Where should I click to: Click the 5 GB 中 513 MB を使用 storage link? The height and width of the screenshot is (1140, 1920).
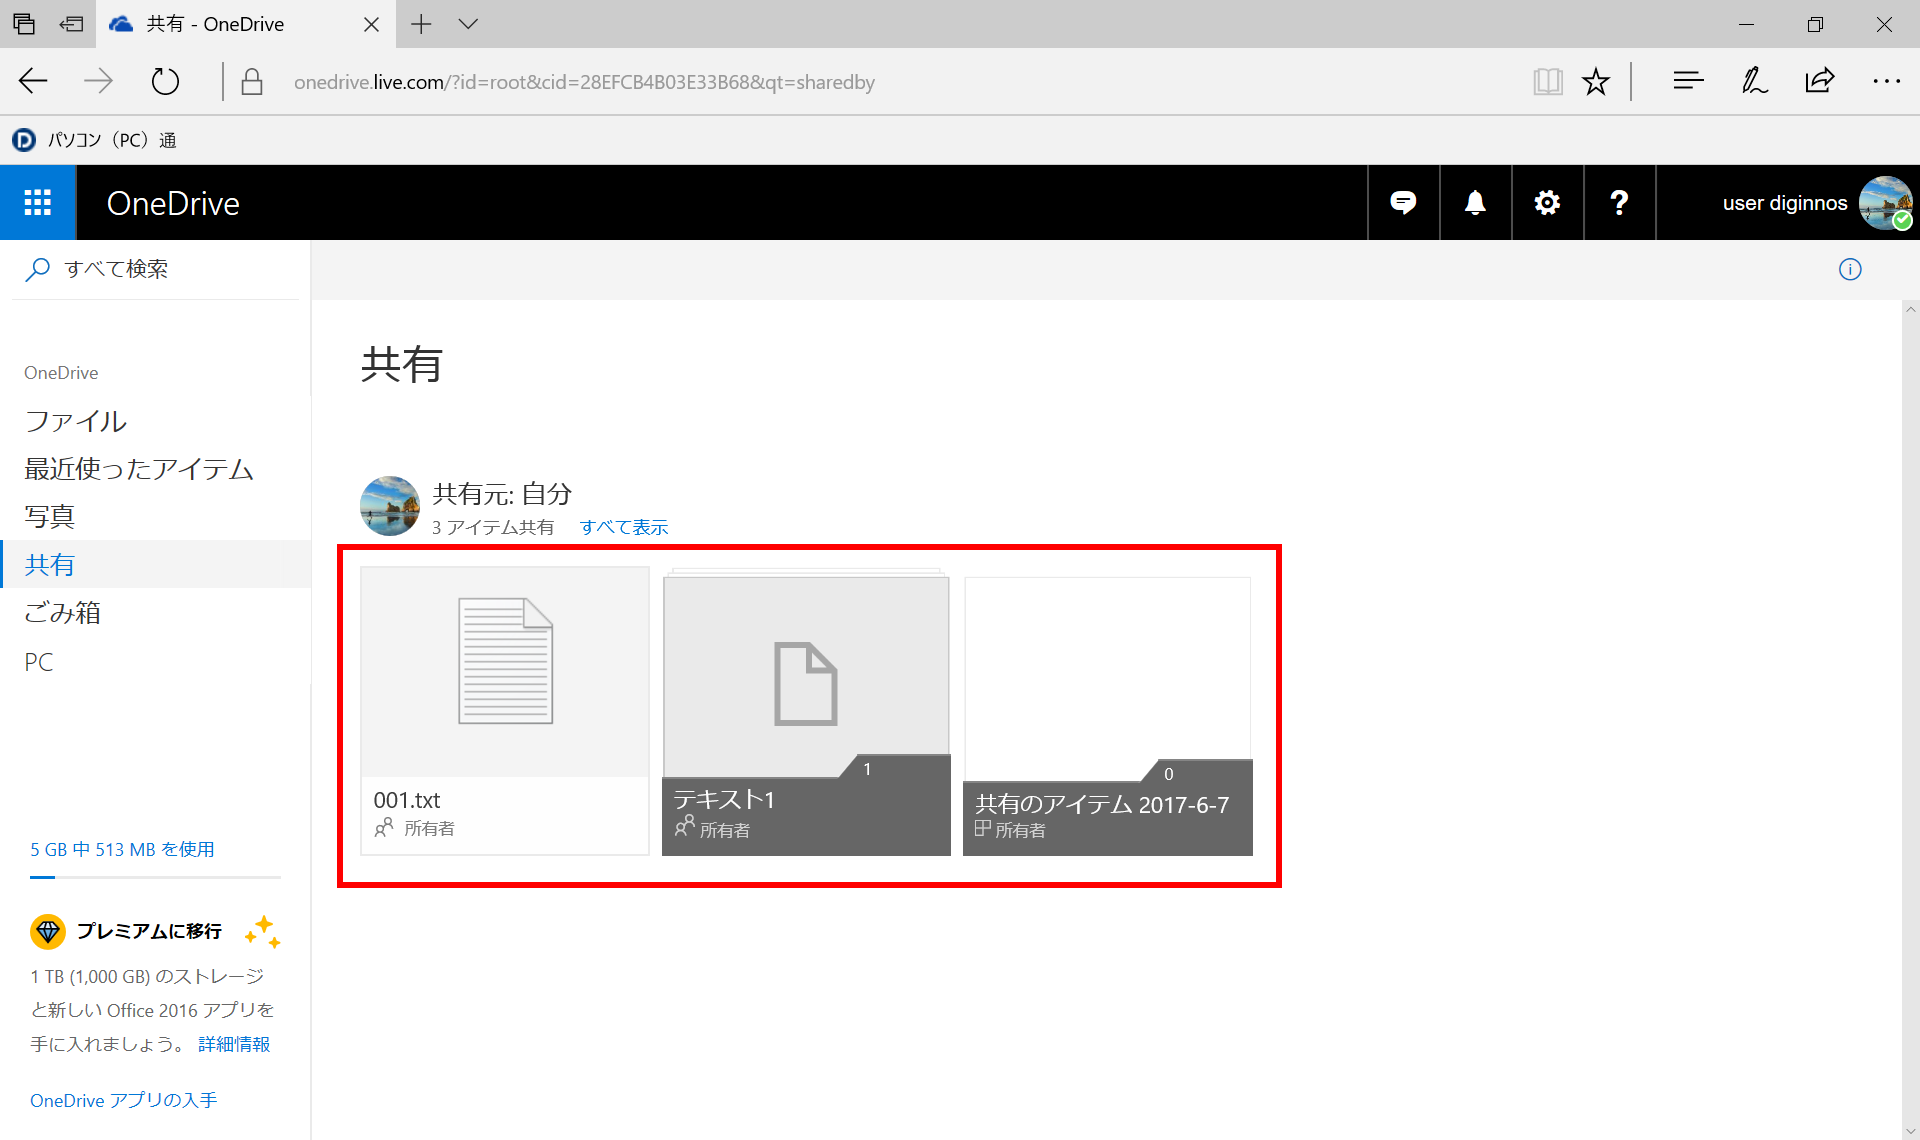[122, 849]
